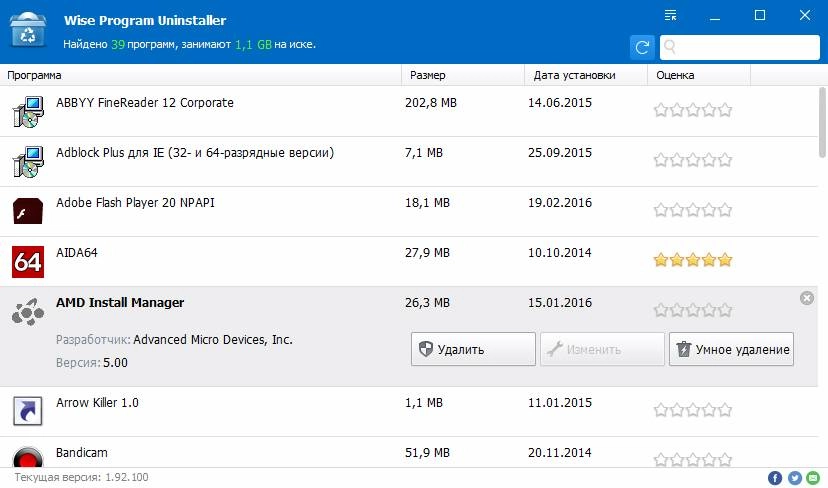Click install date 15.01.2016
This screenshot has width=828, height=488.
pyautogui.click(x=560, y=303)
